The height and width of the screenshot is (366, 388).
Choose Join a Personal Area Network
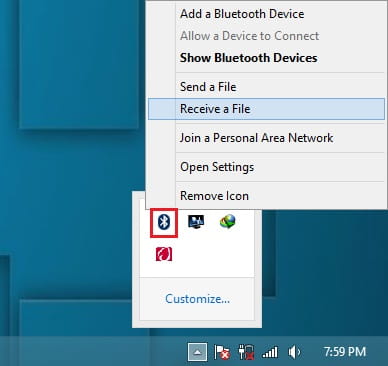click(x=266, y=138)
